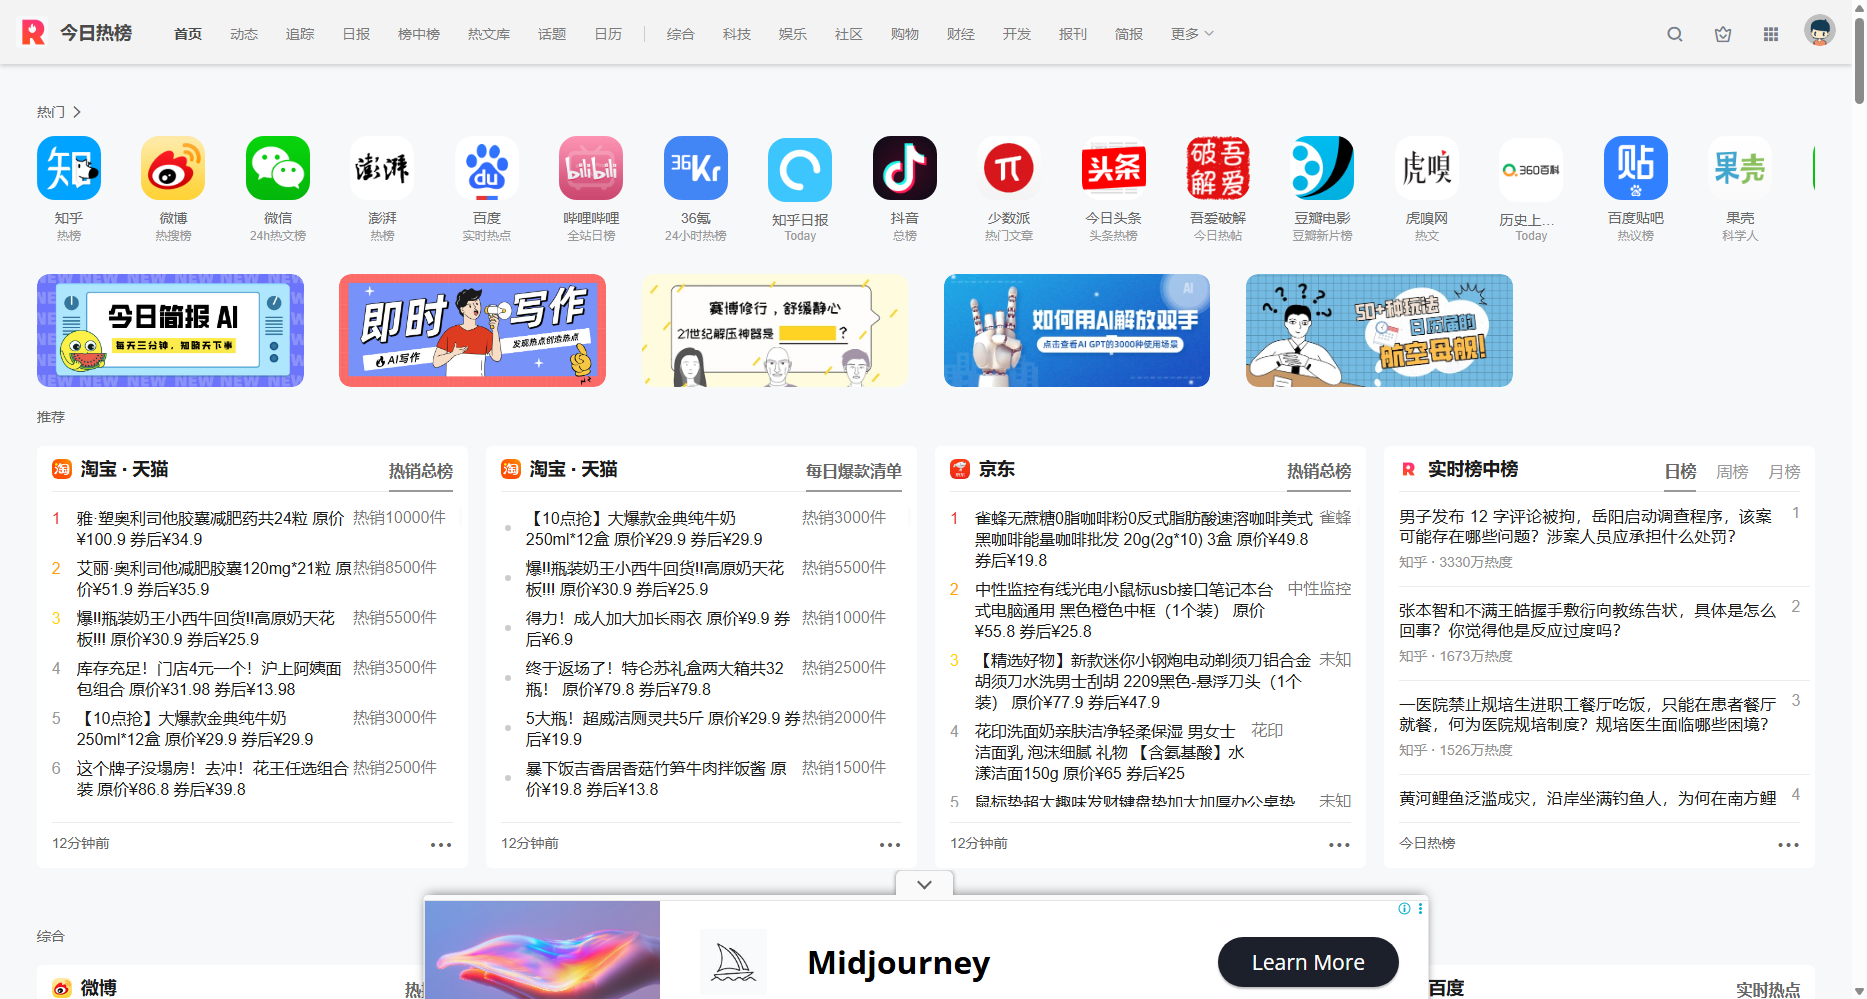
Task: Open 热销总榜 link in 京东 card
Action: point(1319,471)
